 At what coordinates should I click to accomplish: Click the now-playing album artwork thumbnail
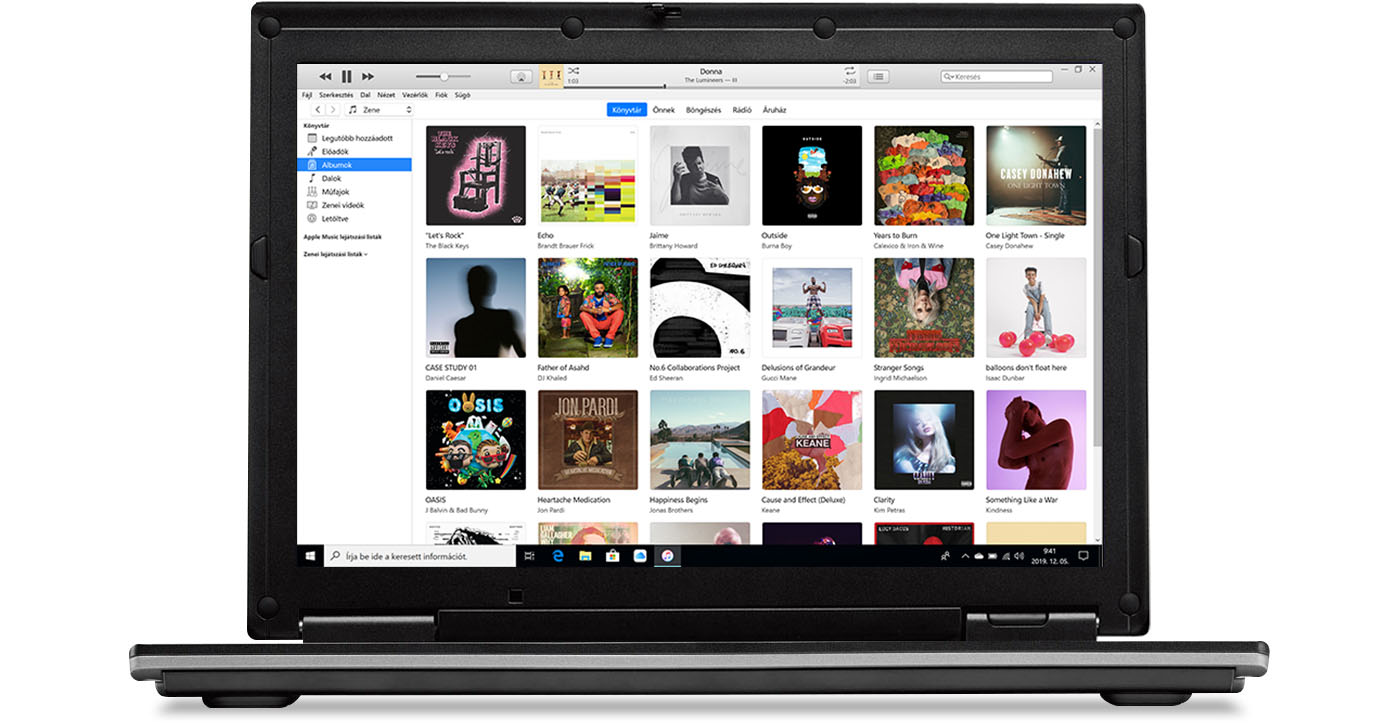551,77
